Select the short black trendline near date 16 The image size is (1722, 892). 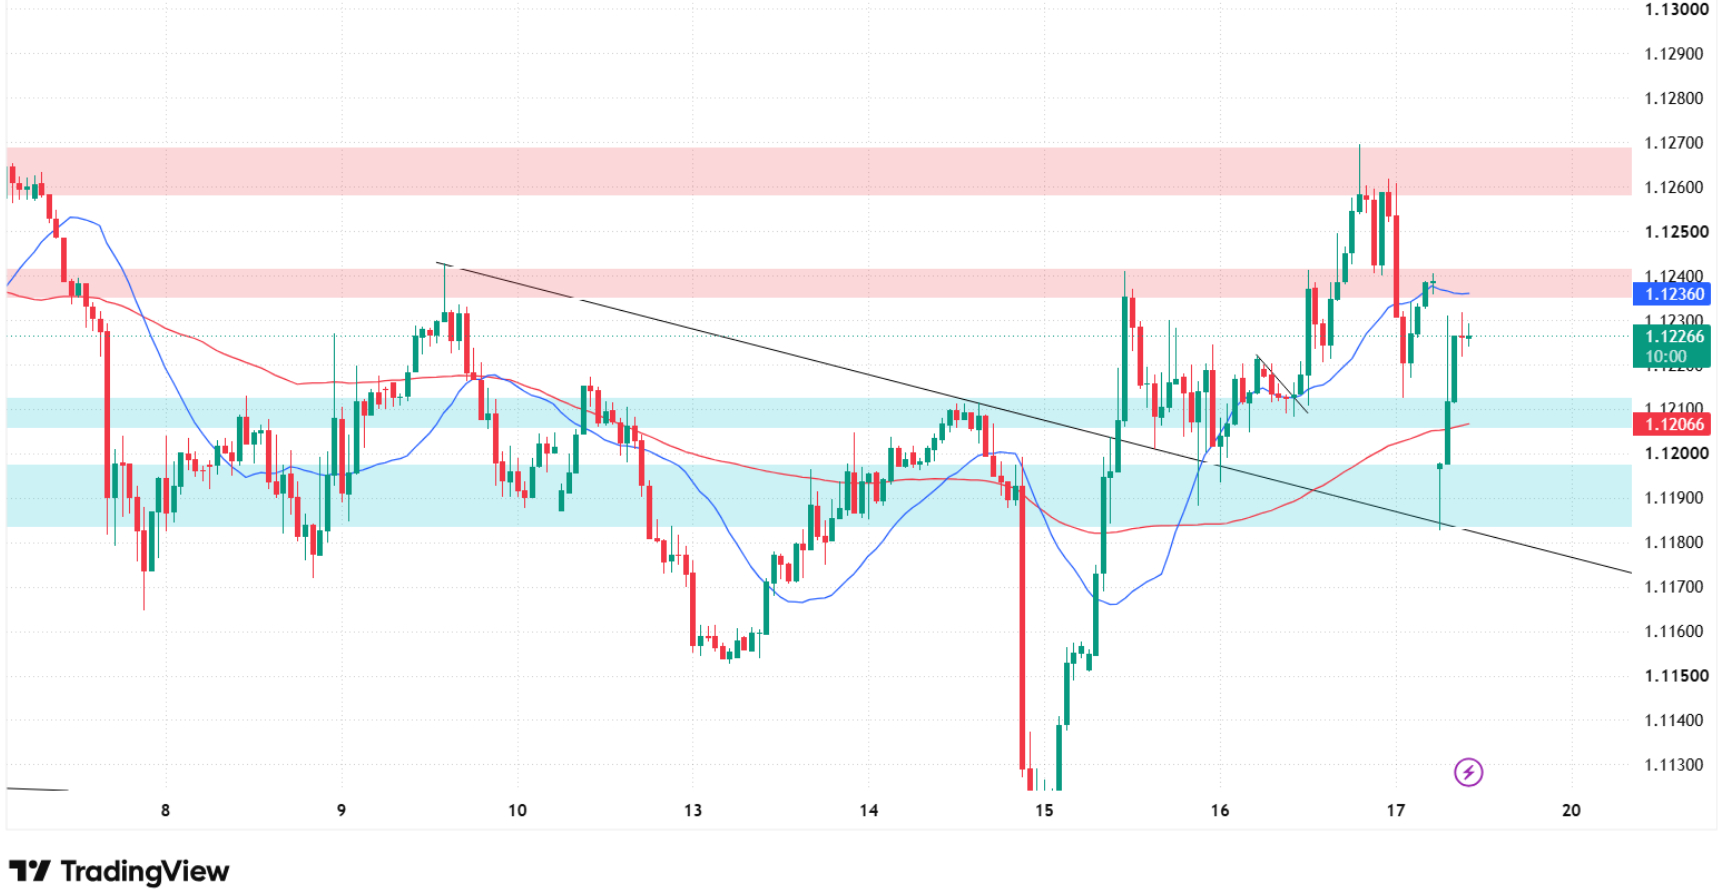[x=1282, y=383]
